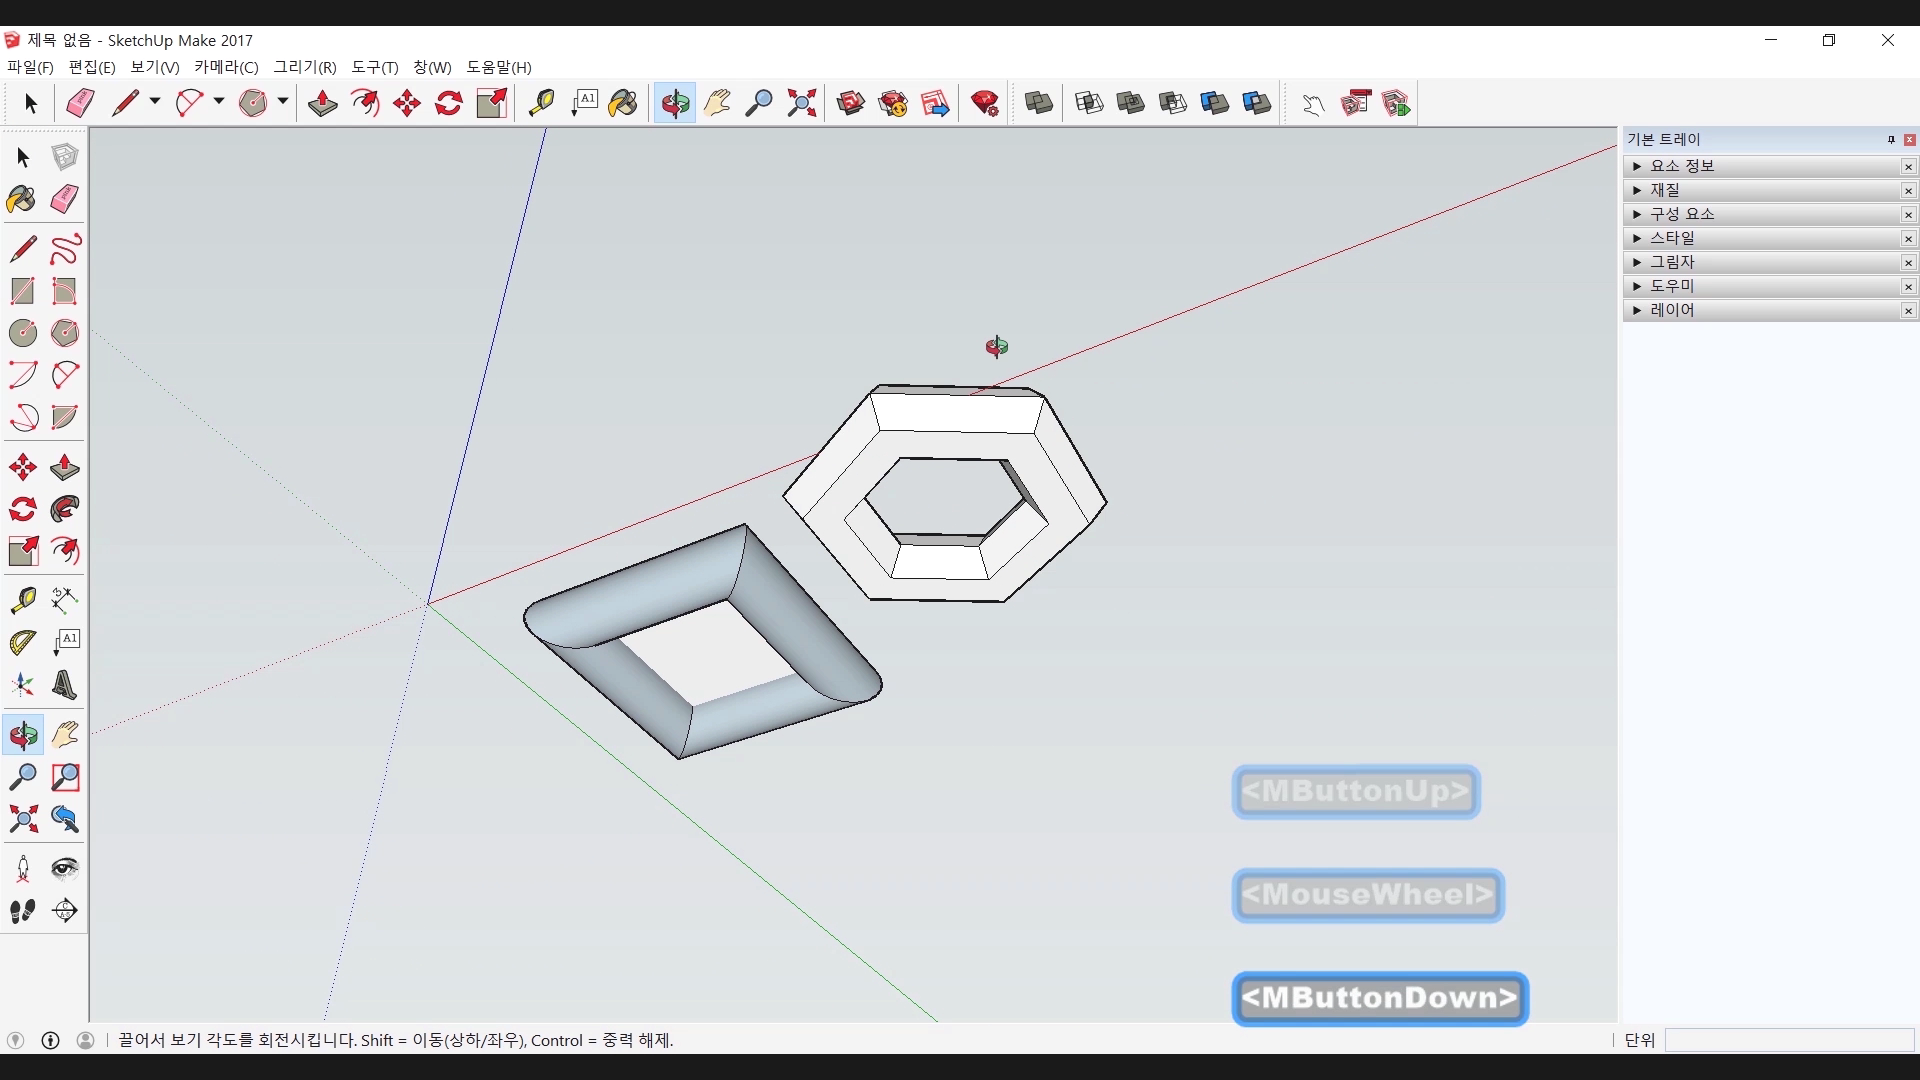
Task: Choose the Pan hand tool in left toolbar
Action: tap(65, 736)
